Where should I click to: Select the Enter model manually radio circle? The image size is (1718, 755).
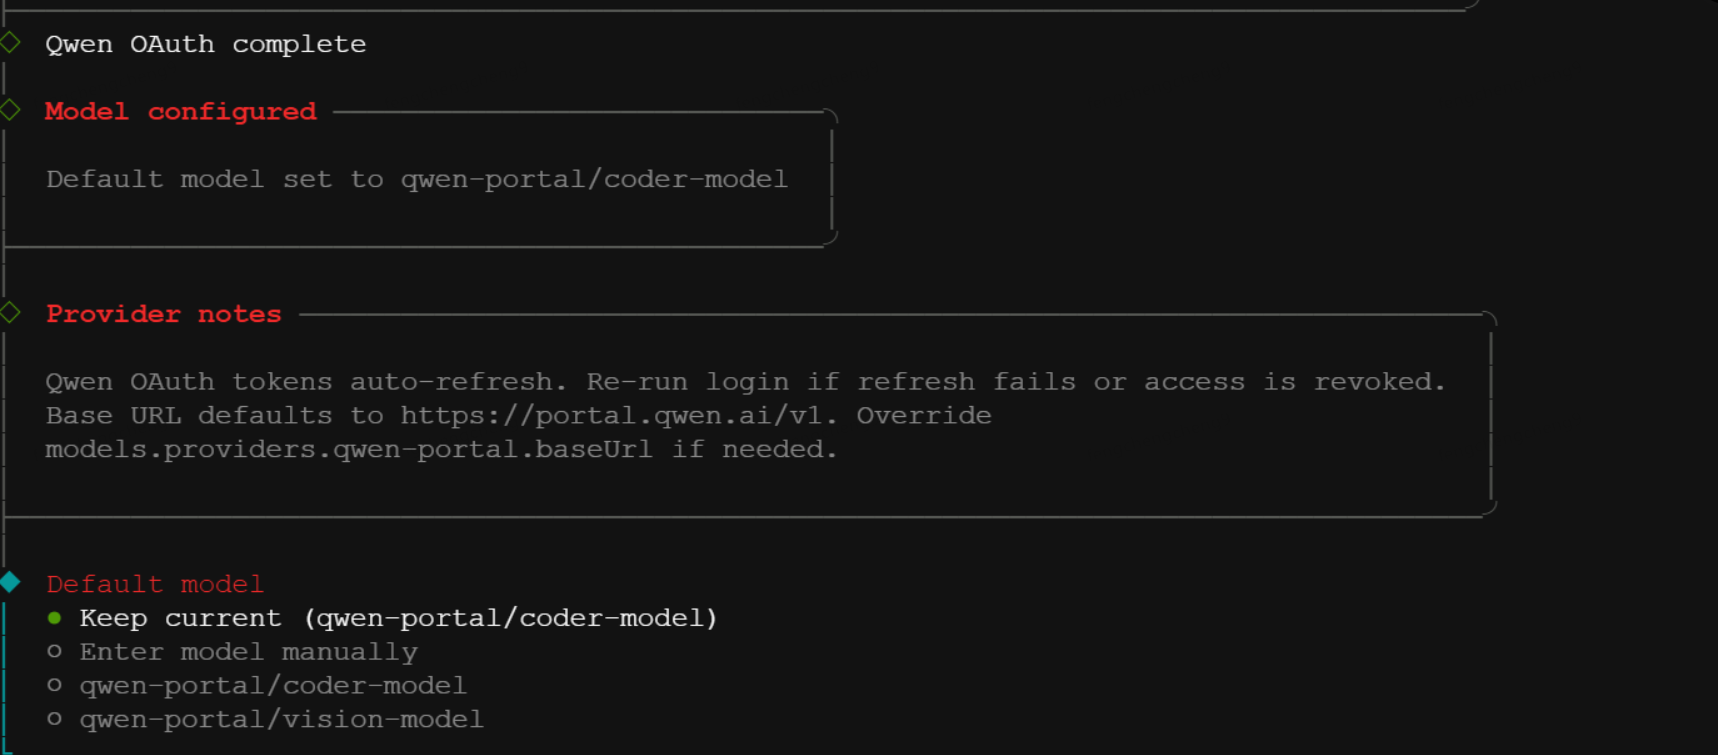(55, 652)
